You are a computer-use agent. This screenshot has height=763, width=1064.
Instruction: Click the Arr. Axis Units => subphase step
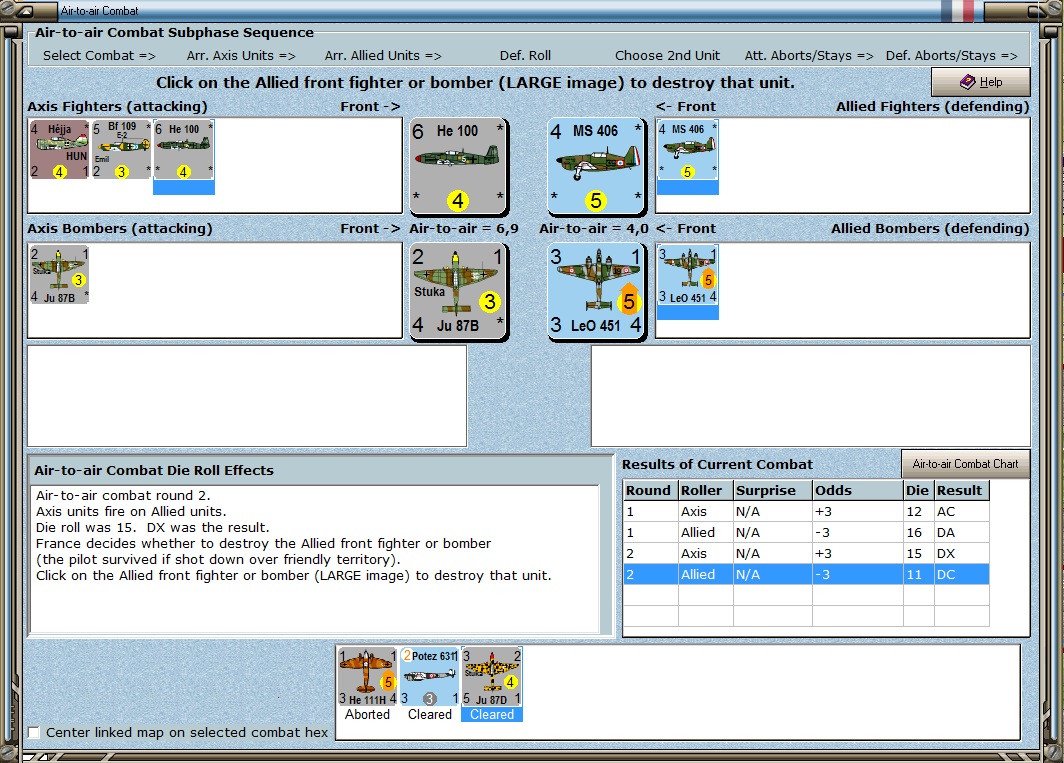point(241,56)
